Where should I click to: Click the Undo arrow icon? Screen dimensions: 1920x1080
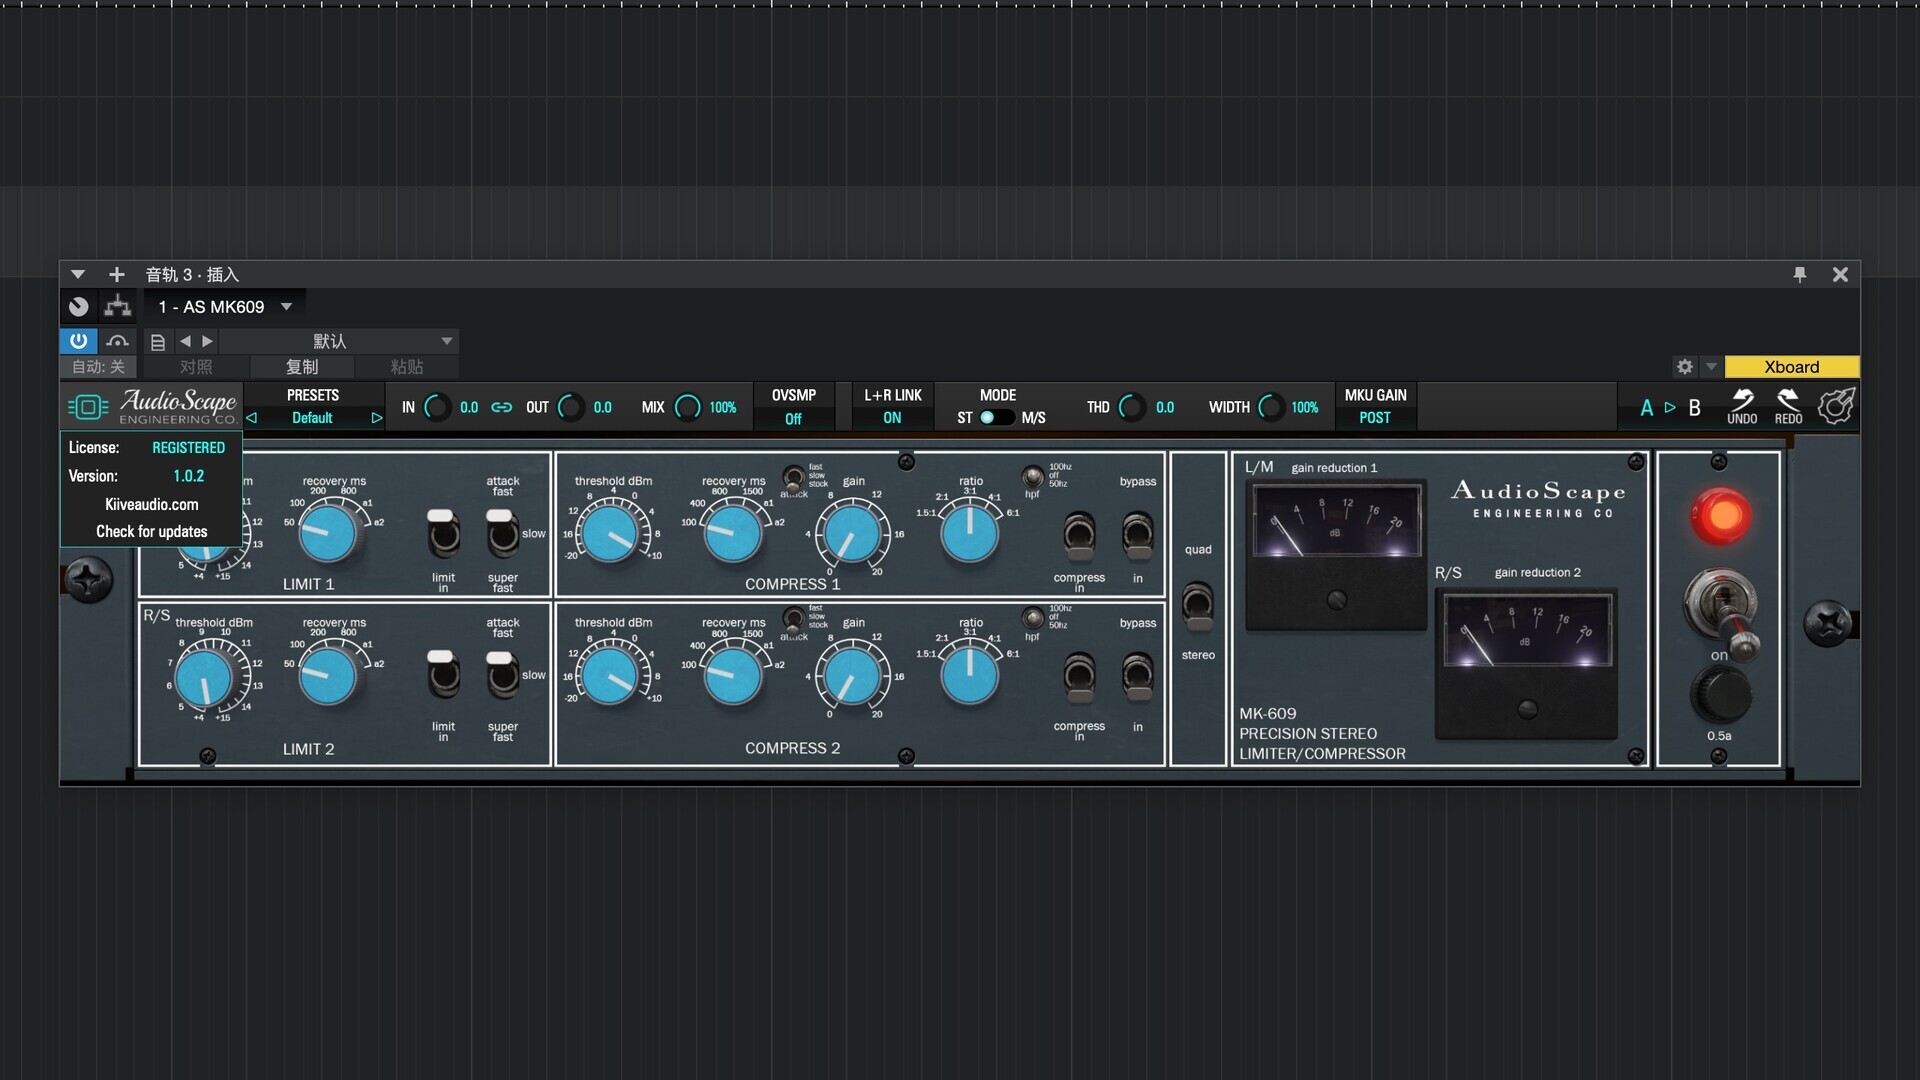point(1742,401)
